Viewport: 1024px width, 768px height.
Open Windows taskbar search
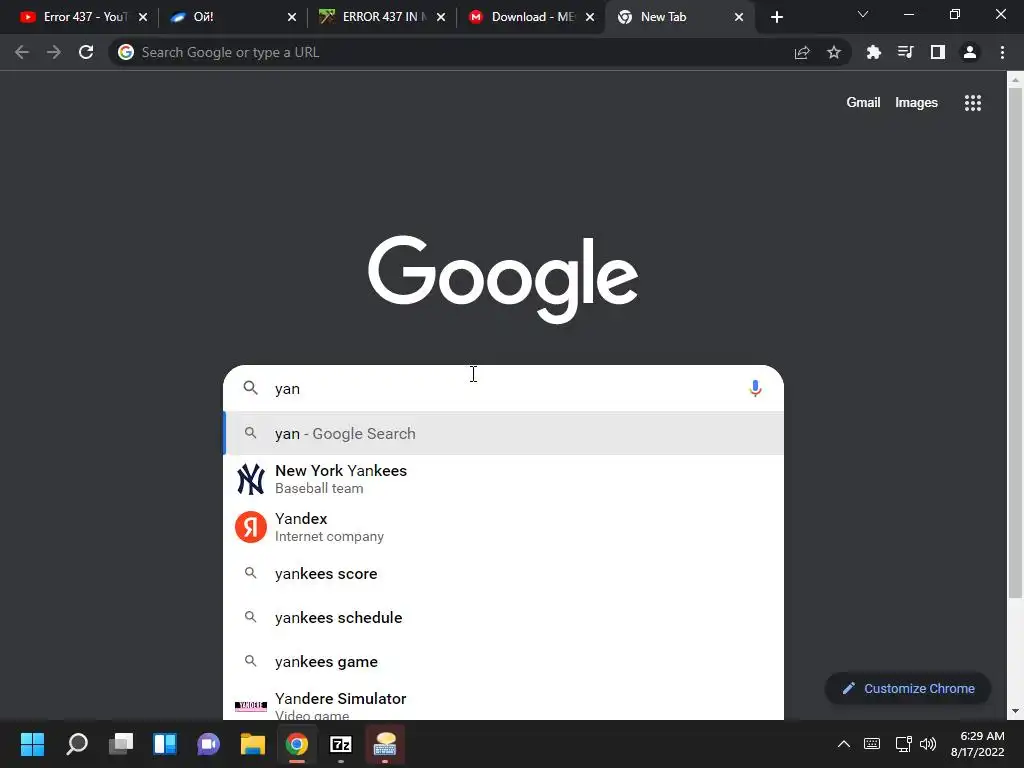[77, 744]
